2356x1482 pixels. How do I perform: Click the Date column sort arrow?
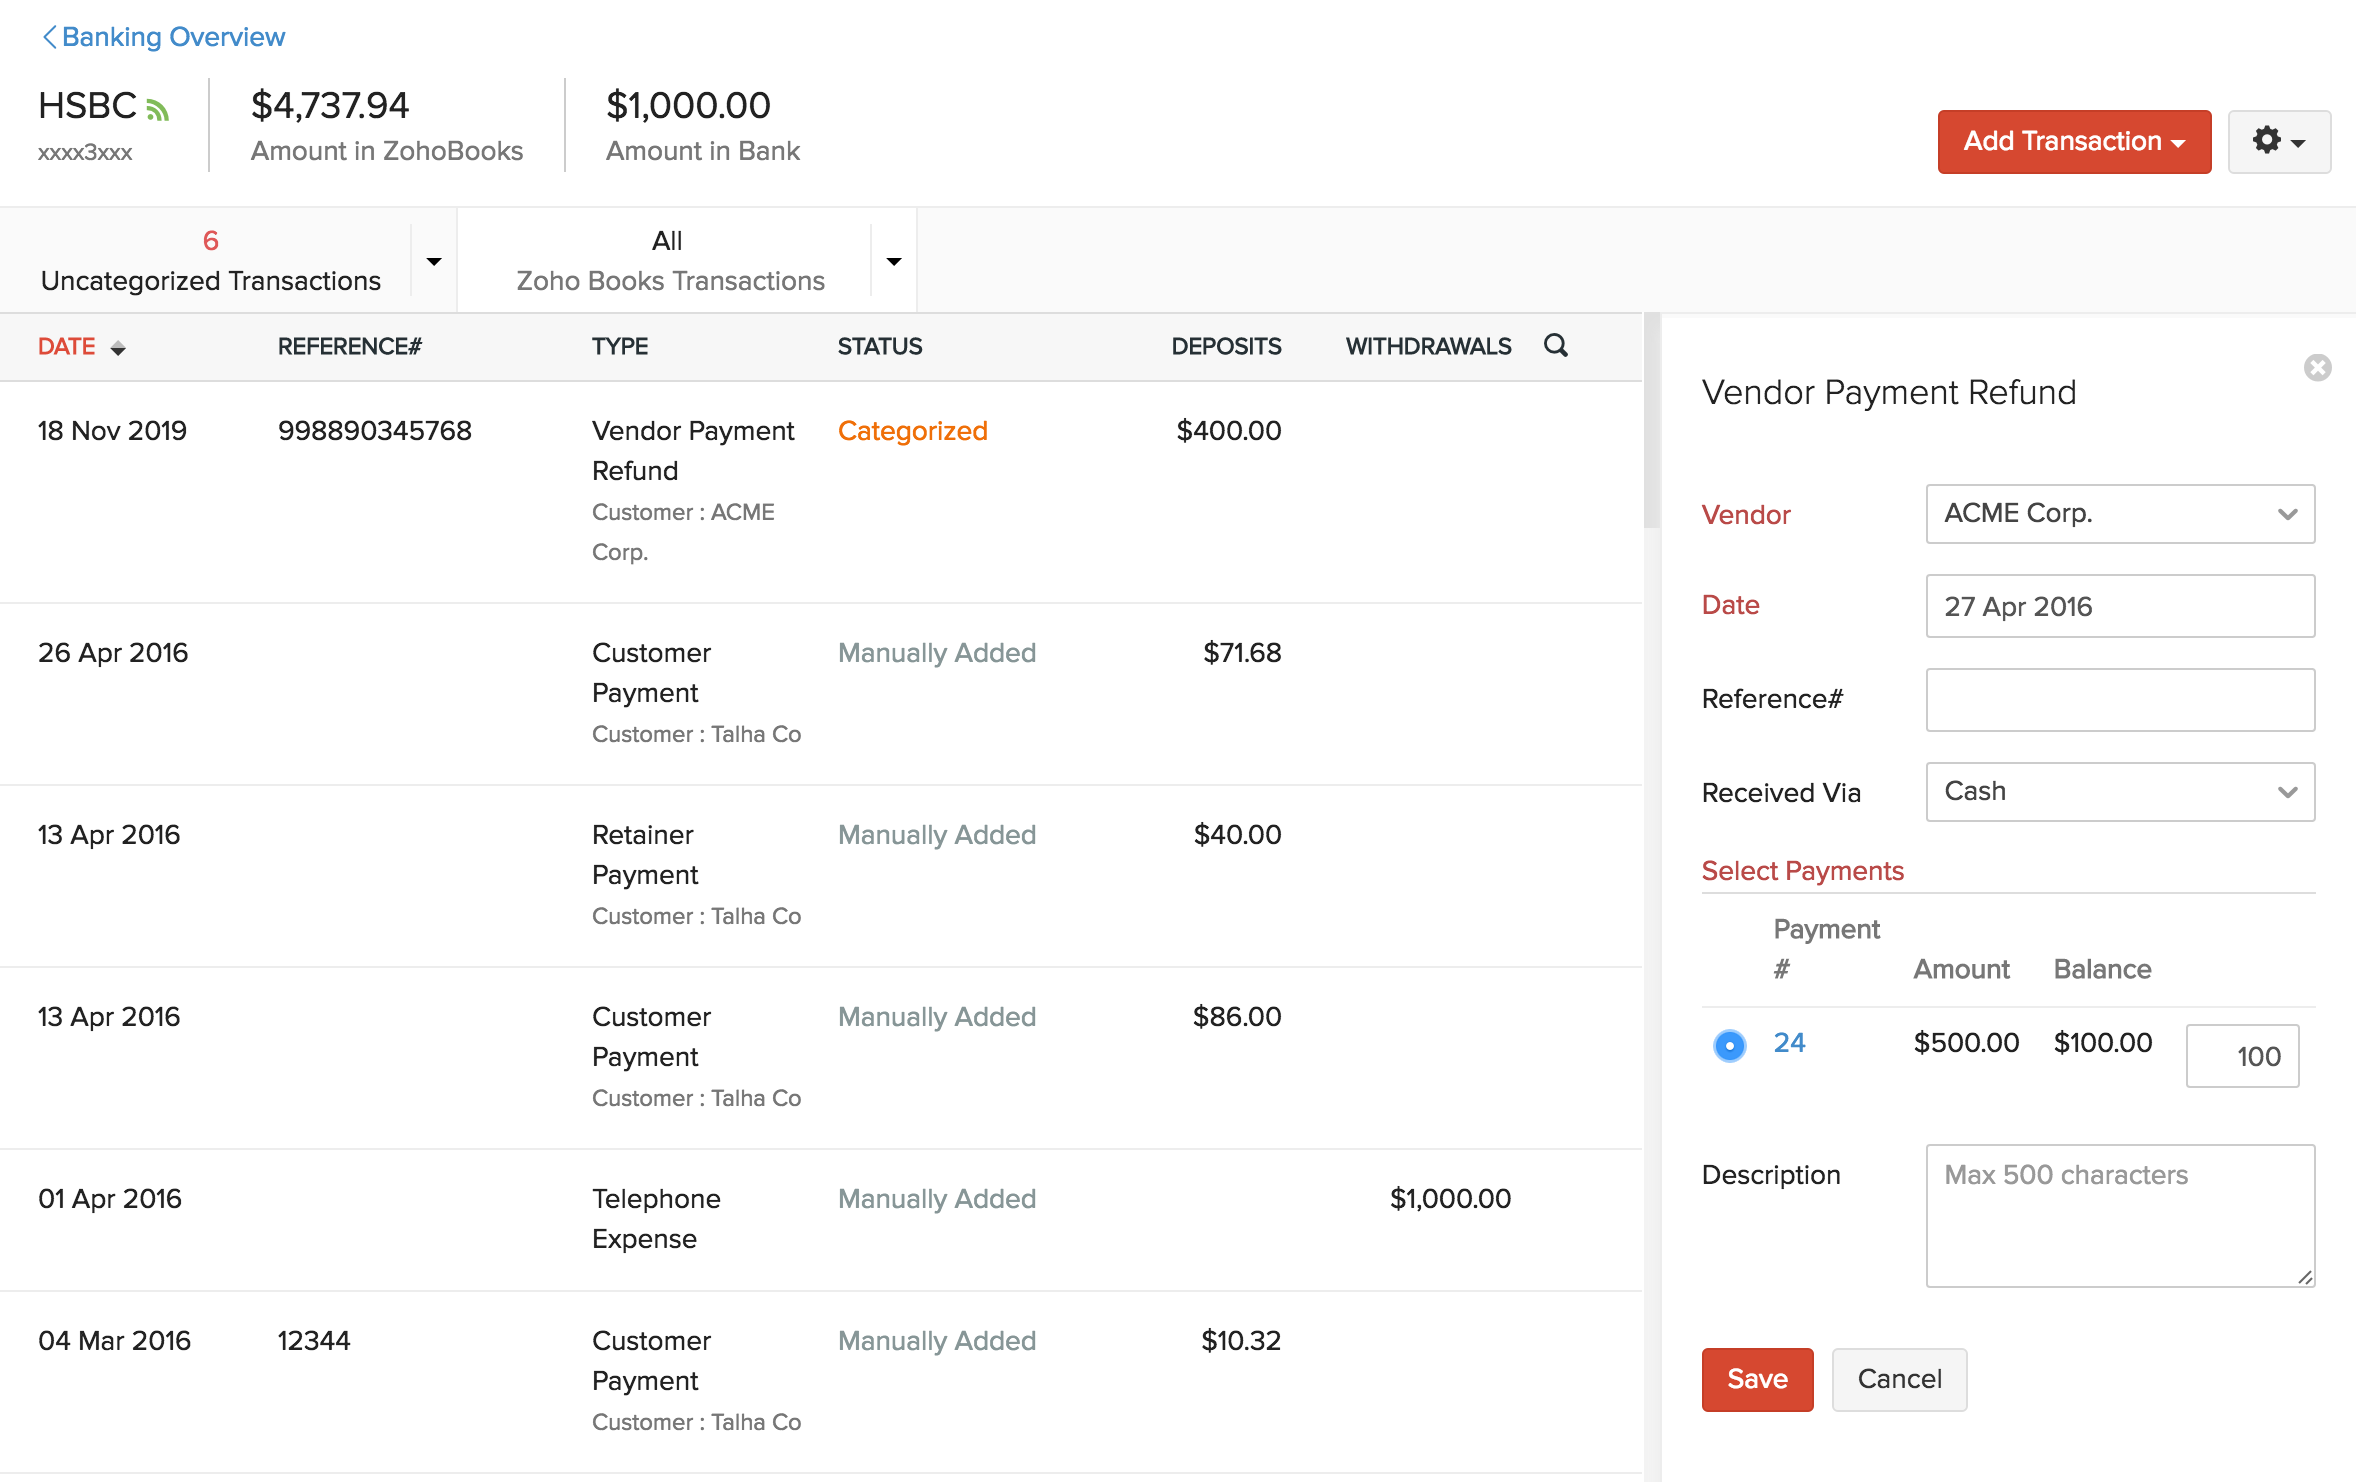tap(118, 348)
